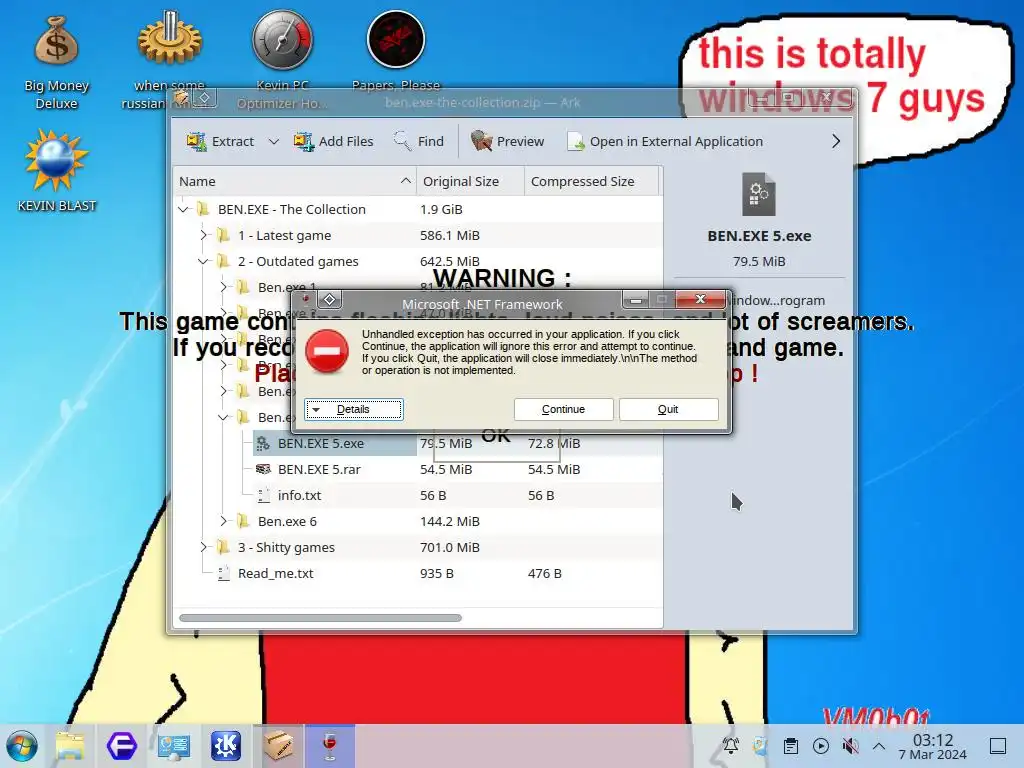Viewport: 1024px width, 768px height.
Task: Click muted volume tray icon
Action: (850, 746)
